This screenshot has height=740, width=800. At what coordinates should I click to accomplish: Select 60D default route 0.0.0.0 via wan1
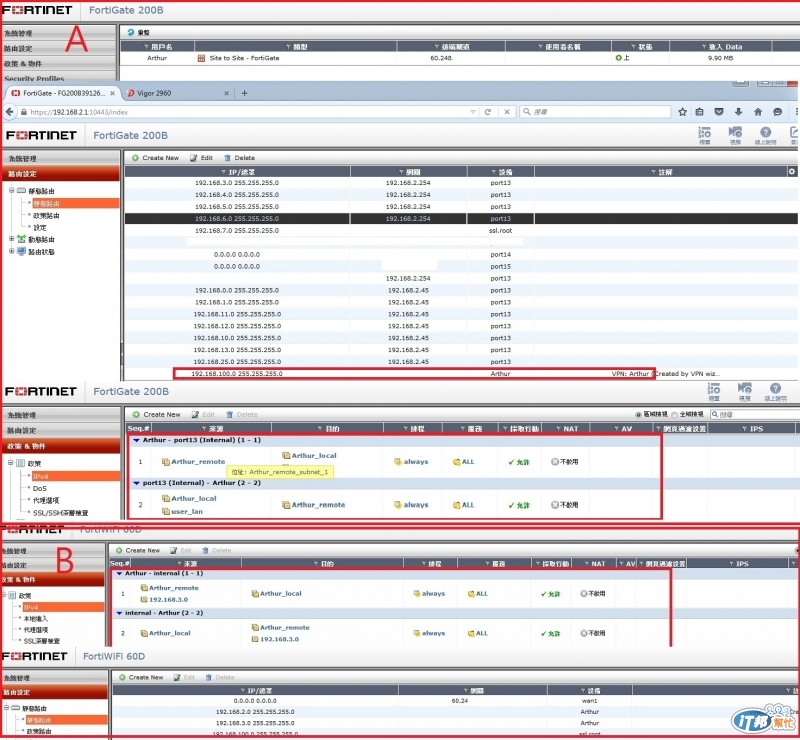tap(454, 701)
